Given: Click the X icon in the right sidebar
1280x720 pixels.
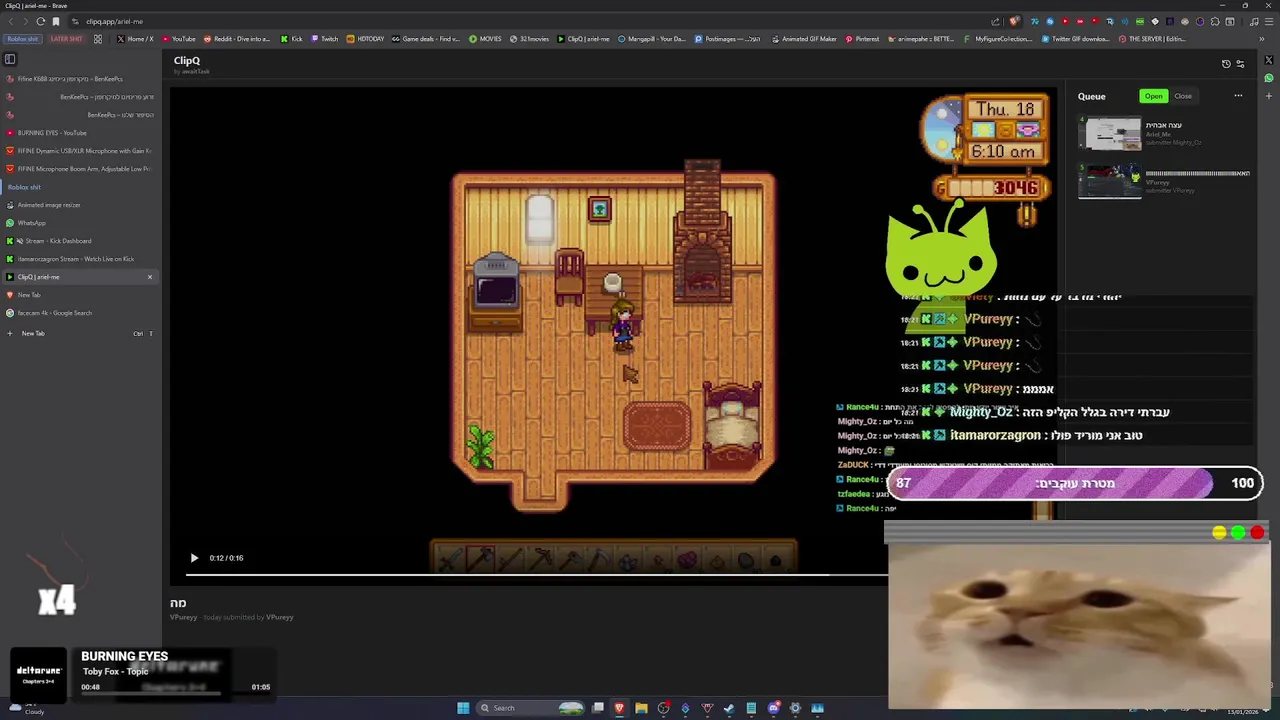Looking at the screenshot, I should click(1269, 60).
